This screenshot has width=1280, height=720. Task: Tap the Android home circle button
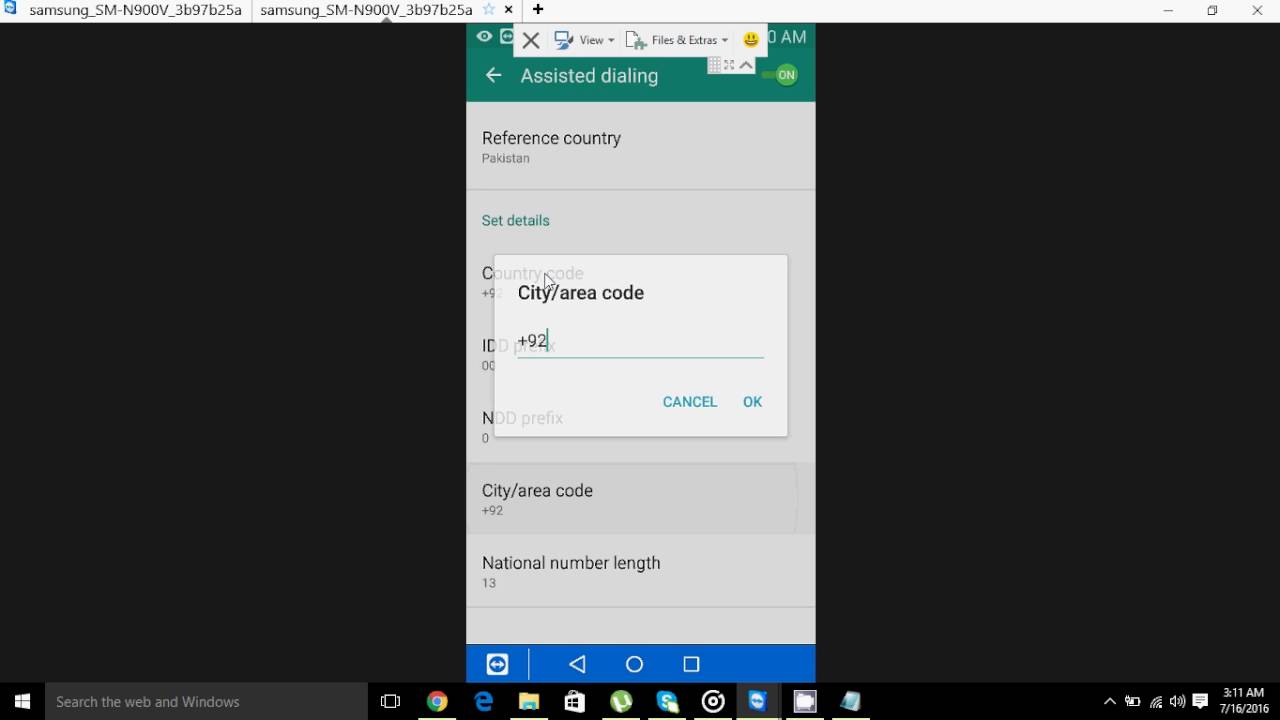(x=634, y=664)
